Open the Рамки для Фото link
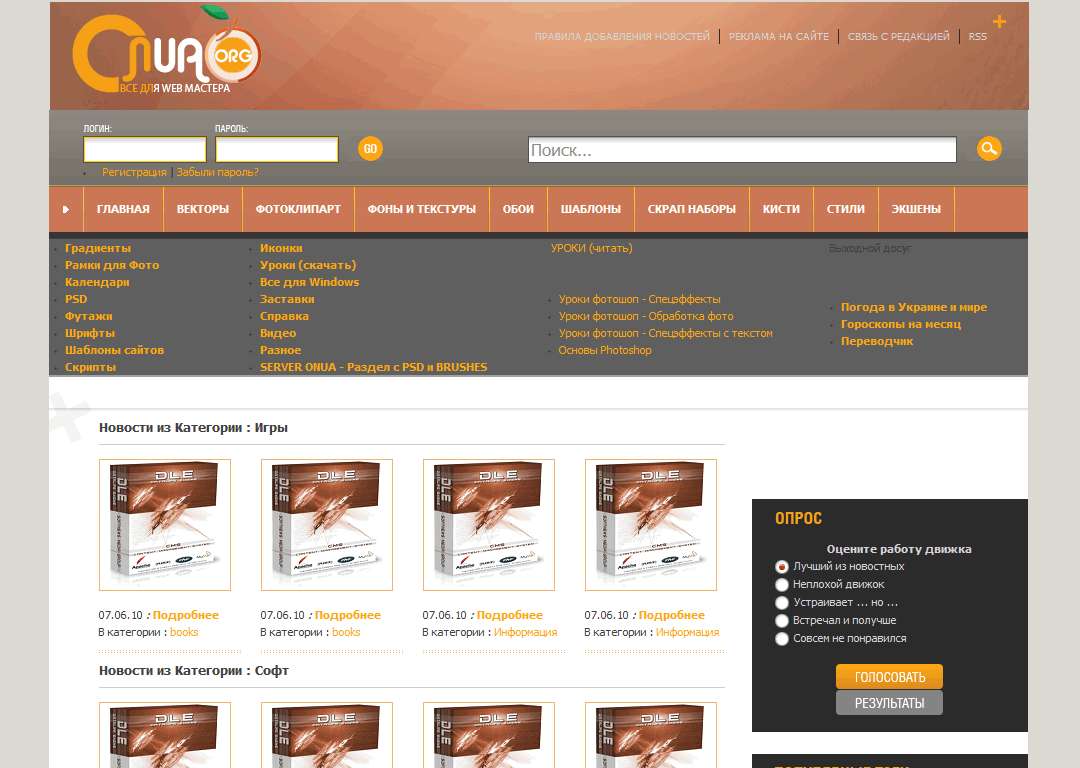Image resolution: width=1080 pixels, height=768 pixels. click(112, 265)
